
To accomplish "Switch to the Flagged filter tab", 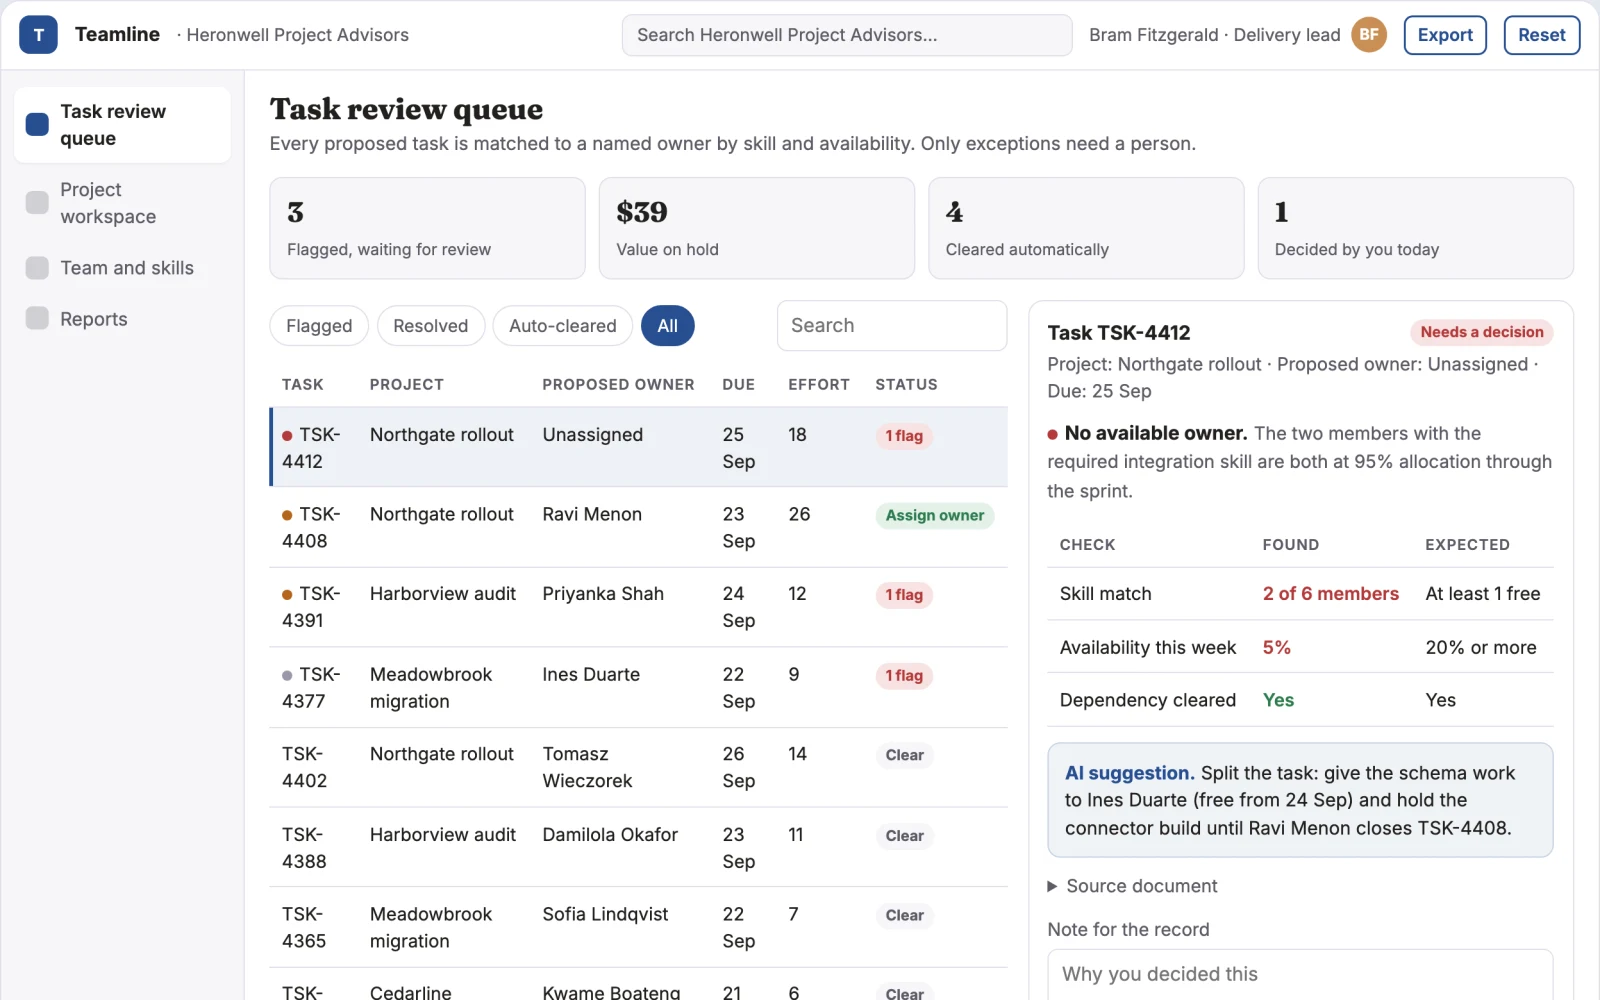I will [x=319, y=326].
